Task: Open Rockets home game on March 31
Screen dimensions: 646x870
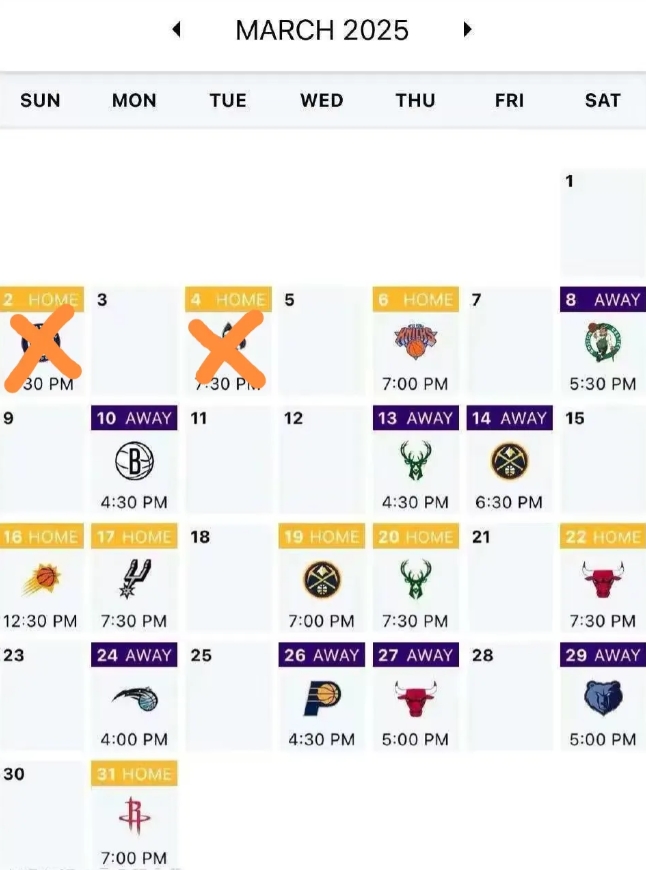Action: tap(134, 815)
